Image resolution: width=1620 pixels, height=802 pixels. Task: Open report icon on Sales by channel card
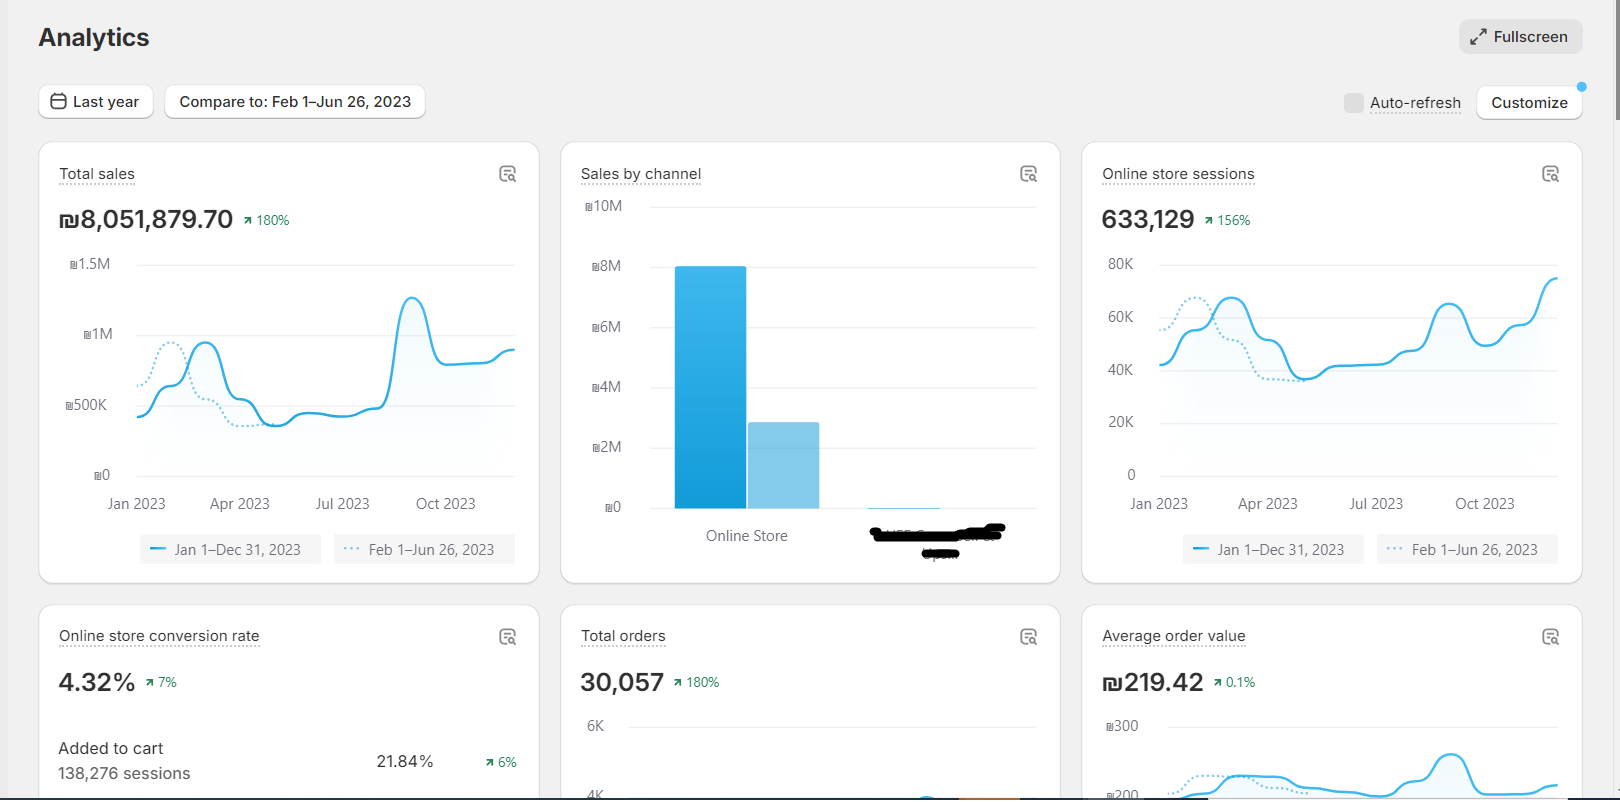1028,174
